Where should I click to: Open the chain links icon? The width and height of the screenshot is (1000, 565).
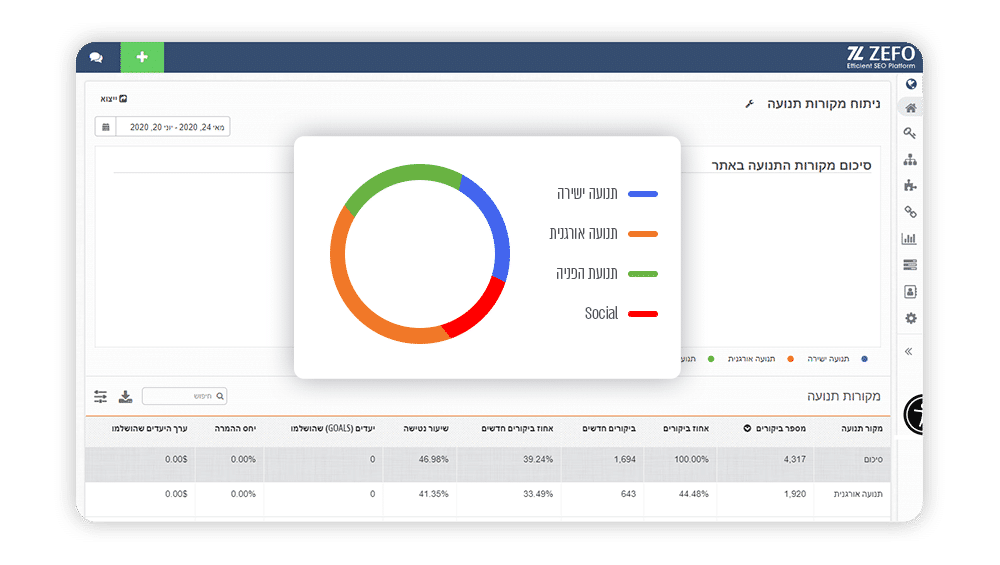point(910,212)
